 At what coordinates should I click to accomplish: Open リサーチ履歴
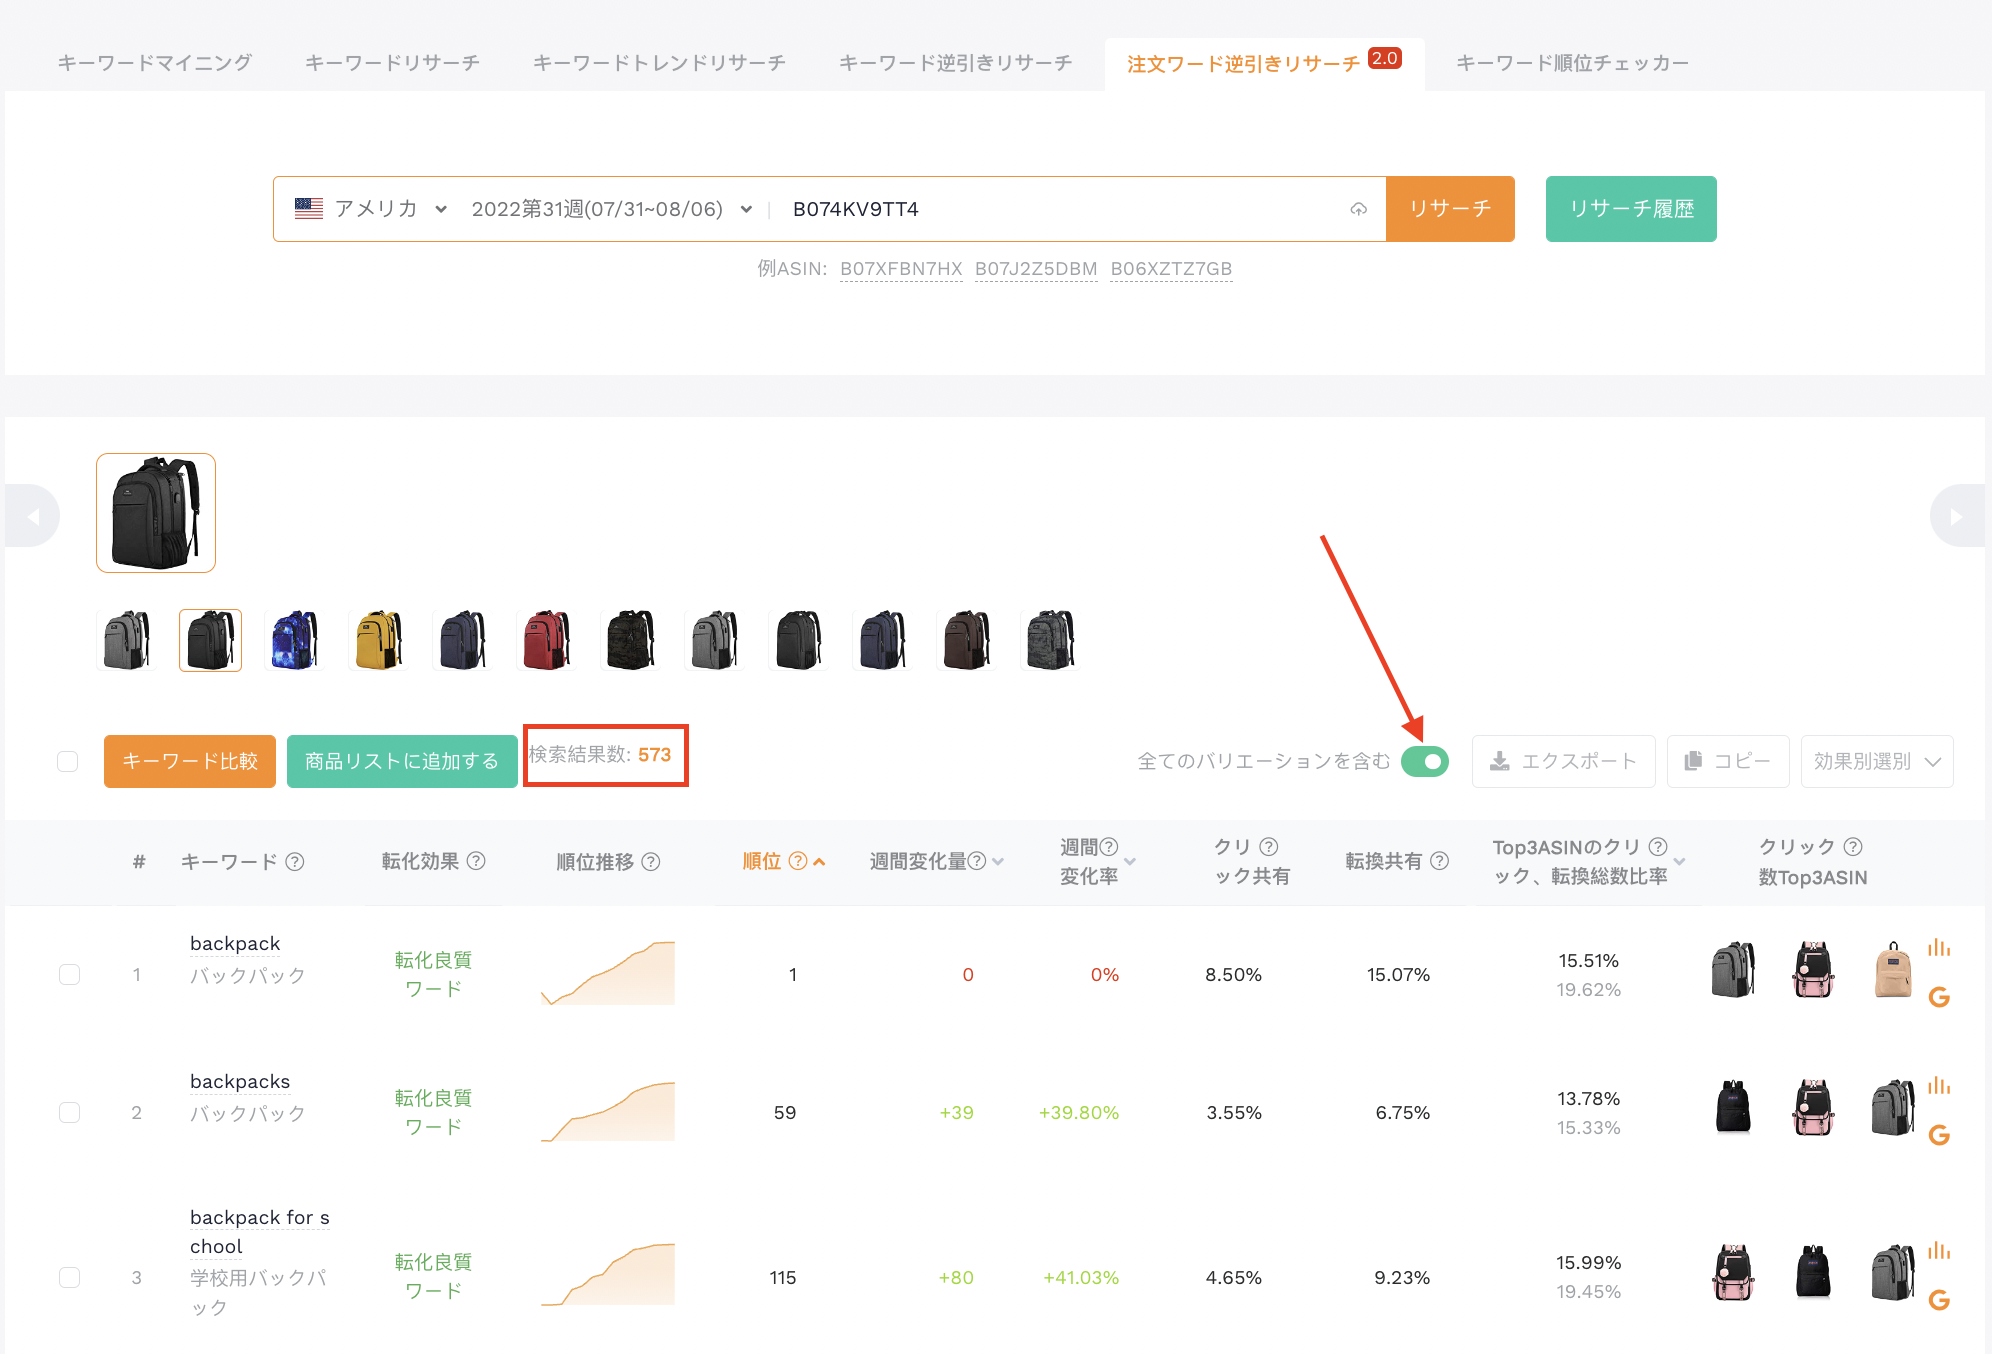1631,209
